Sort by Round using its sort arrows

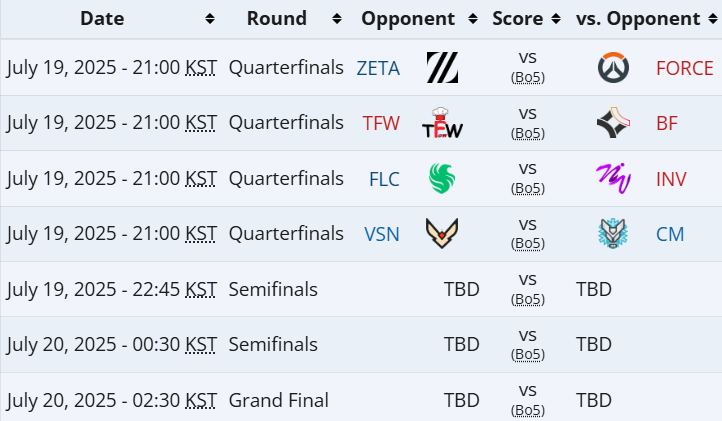click(337, 19)
